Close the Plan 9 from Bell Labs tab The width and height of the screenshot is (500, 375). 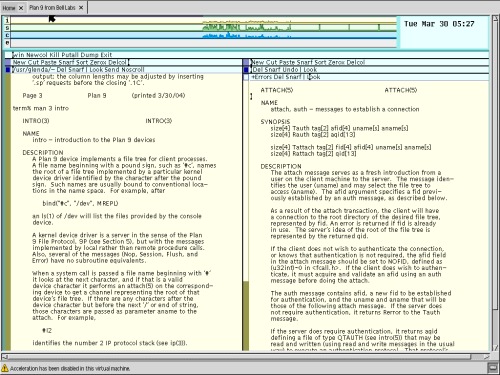[81, 8]
